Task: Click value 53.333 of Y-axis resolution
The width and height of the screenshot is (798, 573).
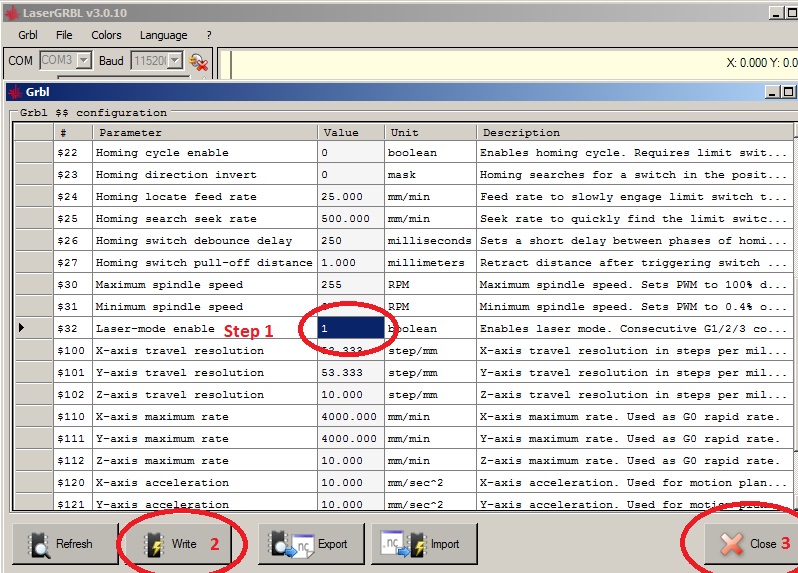Action: point(351,373)
